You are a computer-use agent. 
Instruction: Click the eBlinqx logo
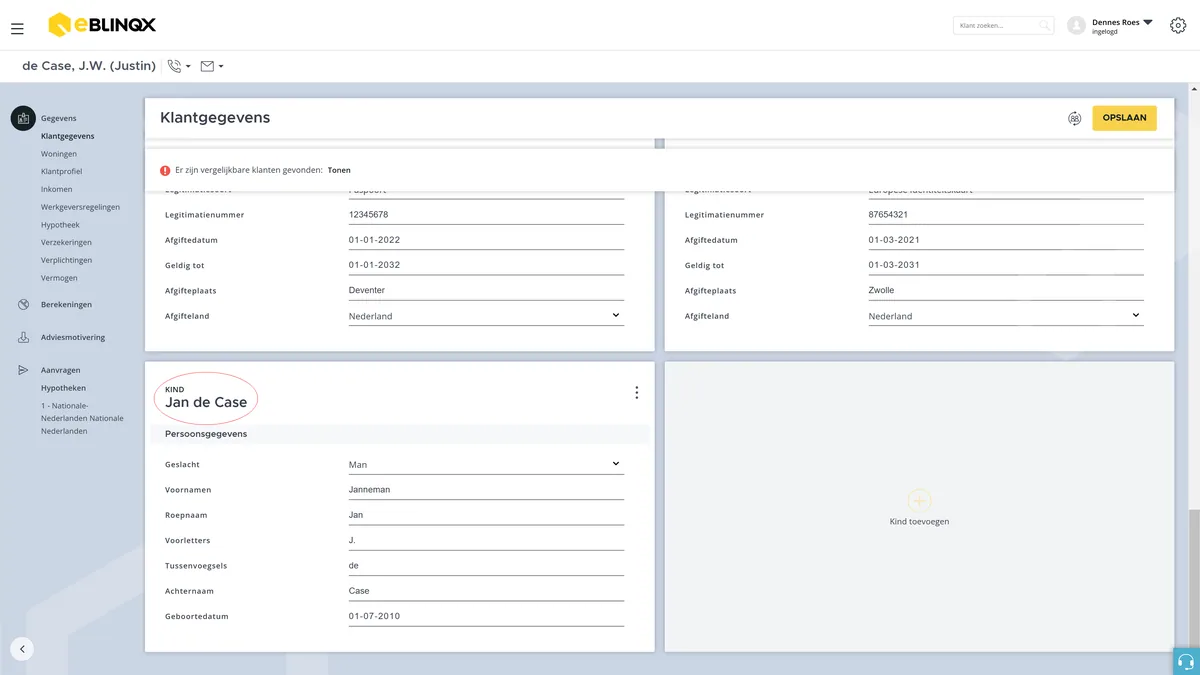[x=102, y=25]
